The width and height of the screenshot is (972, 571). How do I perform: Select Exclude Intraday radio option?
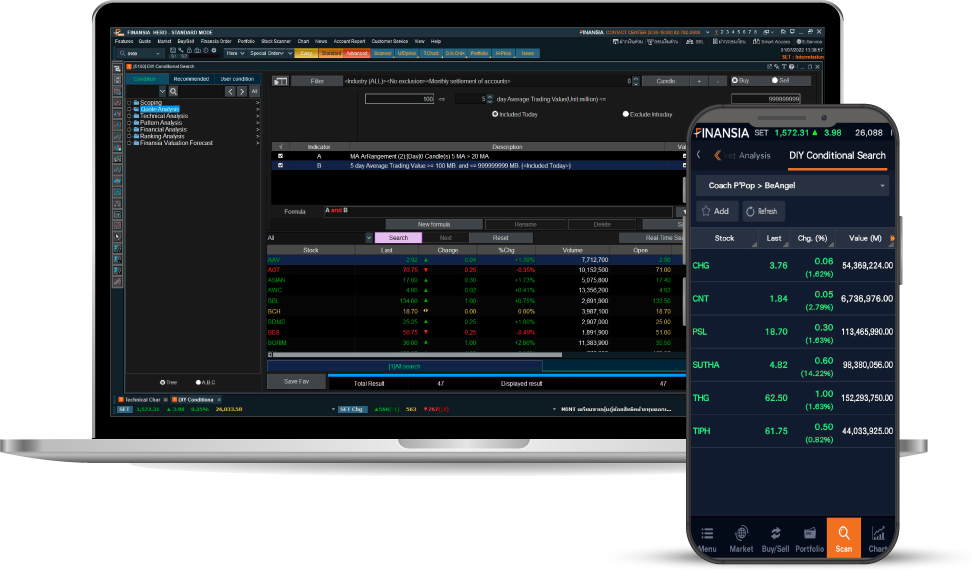click(x=625, y=114)
